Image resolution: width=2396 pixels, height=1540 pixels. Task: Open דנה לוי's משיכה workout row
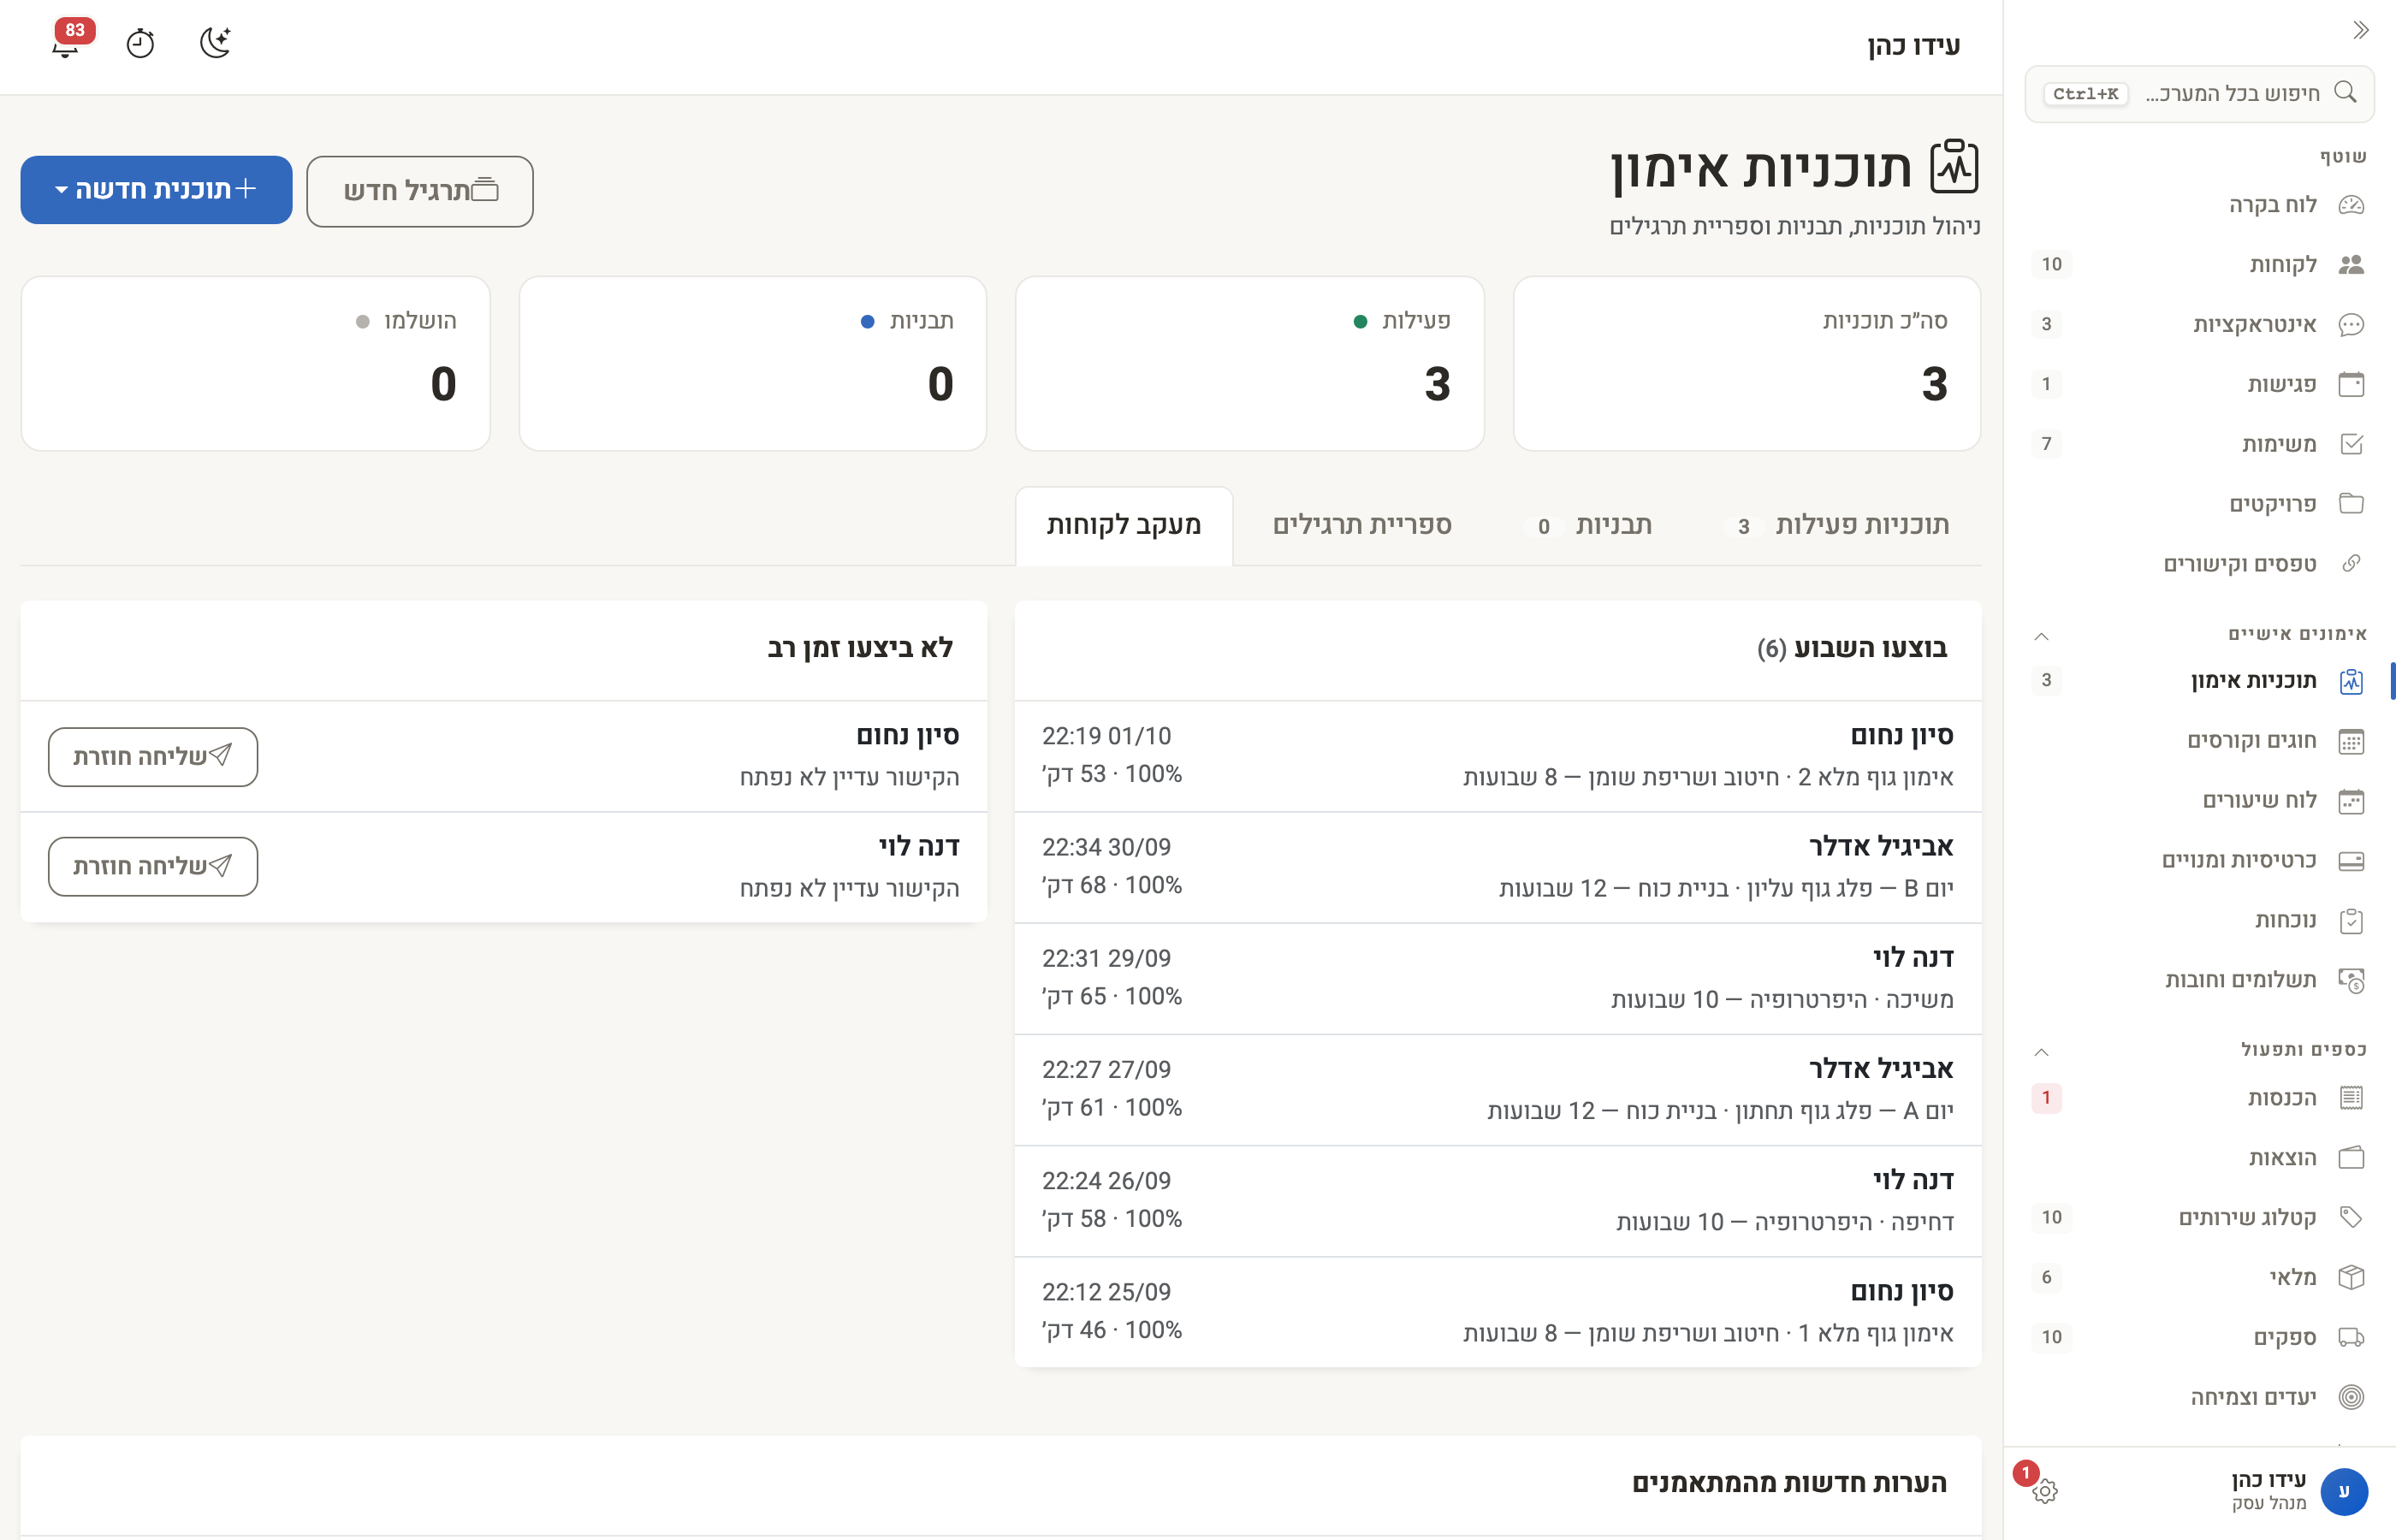tap(1497, 978)
